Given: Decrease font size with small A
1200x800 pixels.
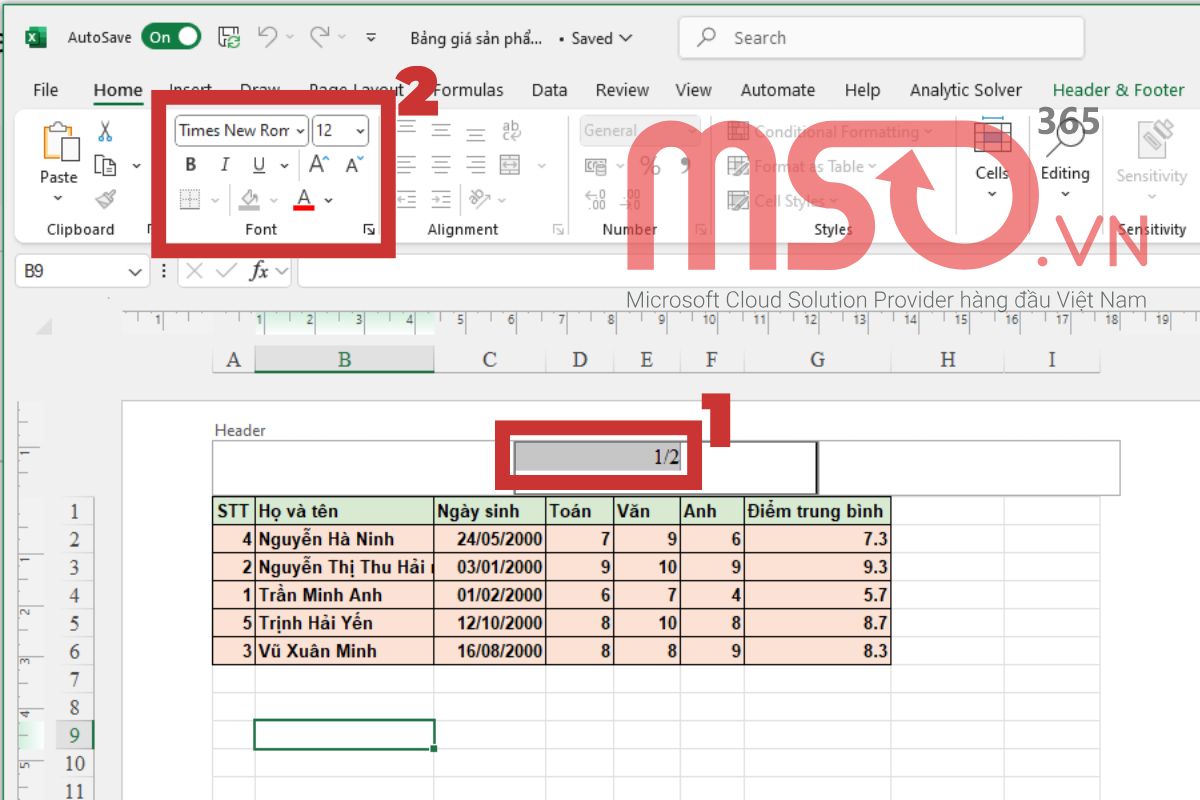Looking at the screenshot, I should tap(354, 165).
